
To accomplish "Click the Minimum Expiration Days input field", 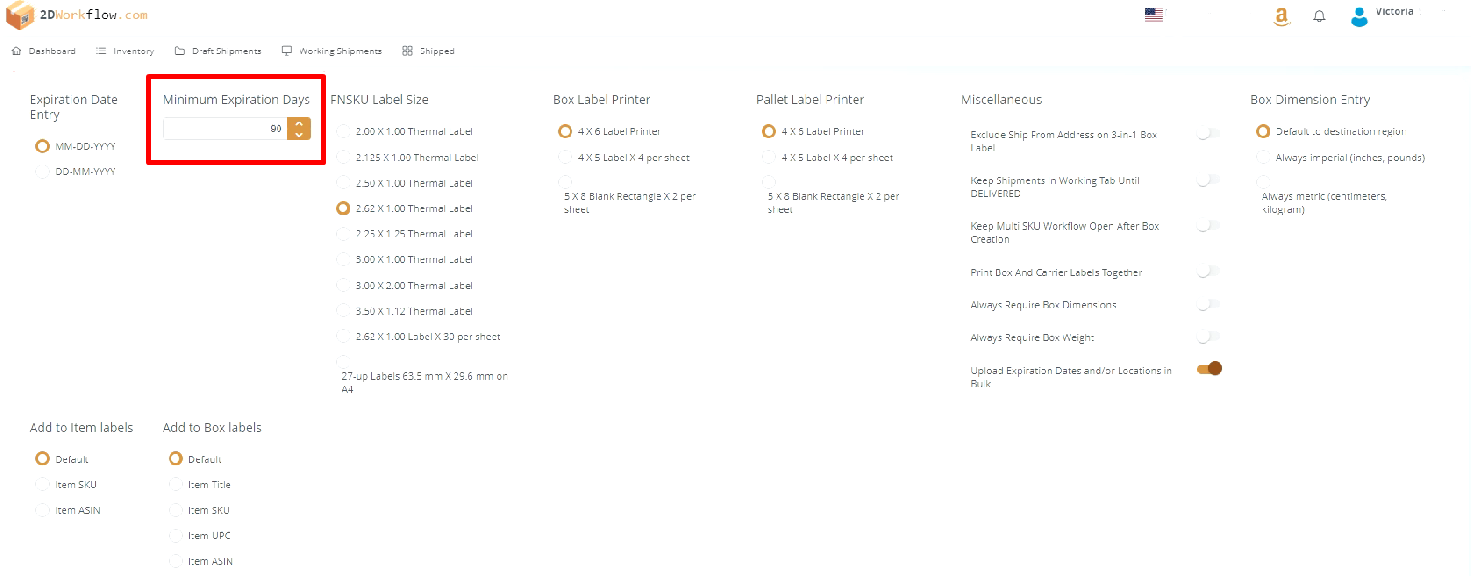I will pyautogui.click(x=225, y=129).
